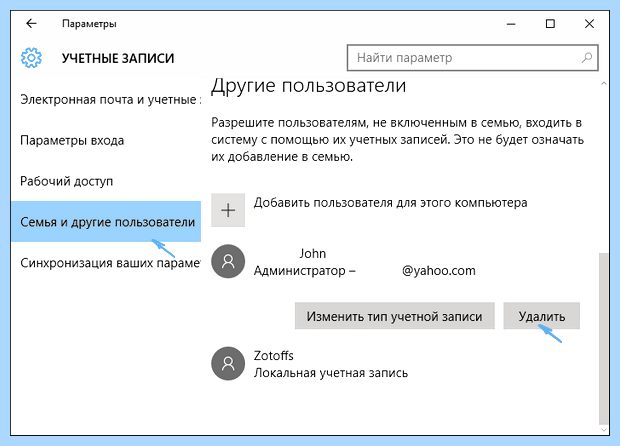
Task: Click the 'УЧЕТНЫЕ ЗАПИСИ' title
Action: point(118,58)
